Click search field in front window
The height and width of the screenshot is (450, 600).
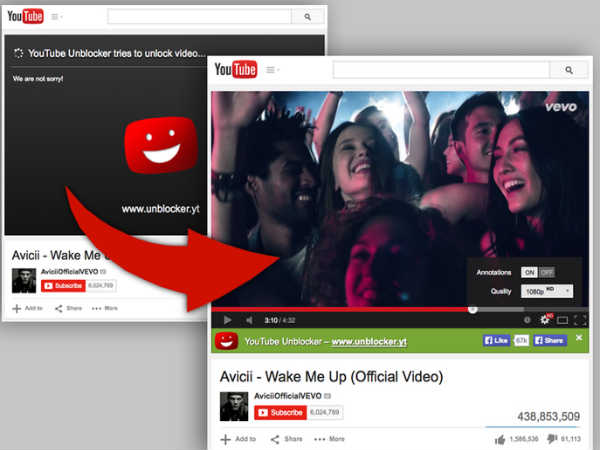(441, 70)
